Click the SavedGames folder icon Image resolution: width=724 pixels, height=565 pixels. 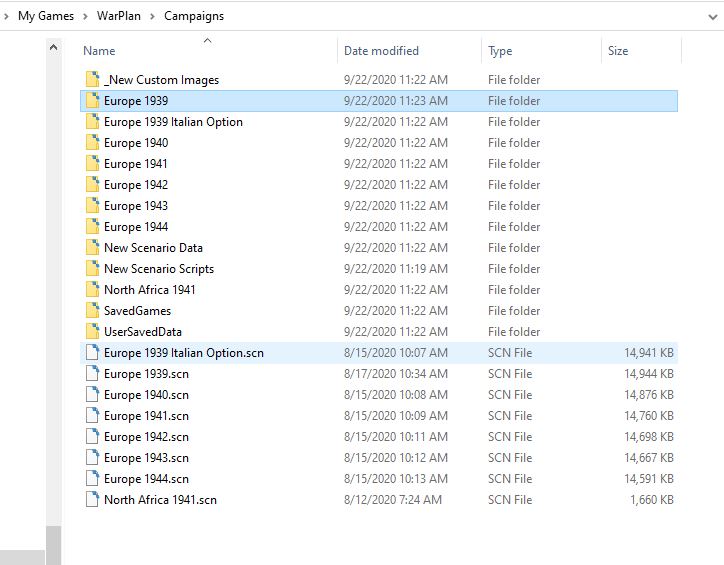click(92, 311)
